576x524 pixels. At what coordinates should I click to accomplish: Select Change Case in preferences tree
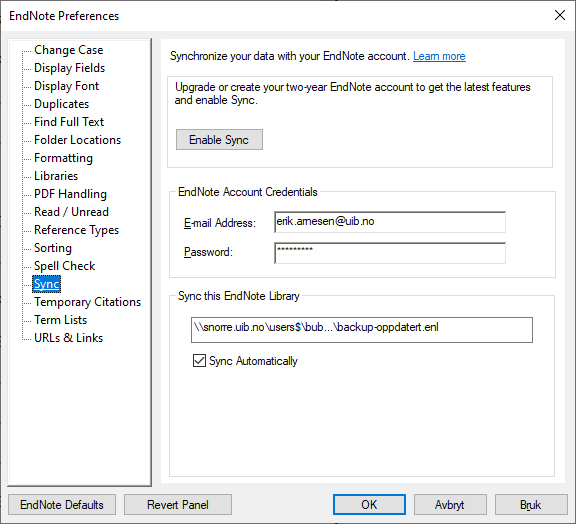coord(69,50)
